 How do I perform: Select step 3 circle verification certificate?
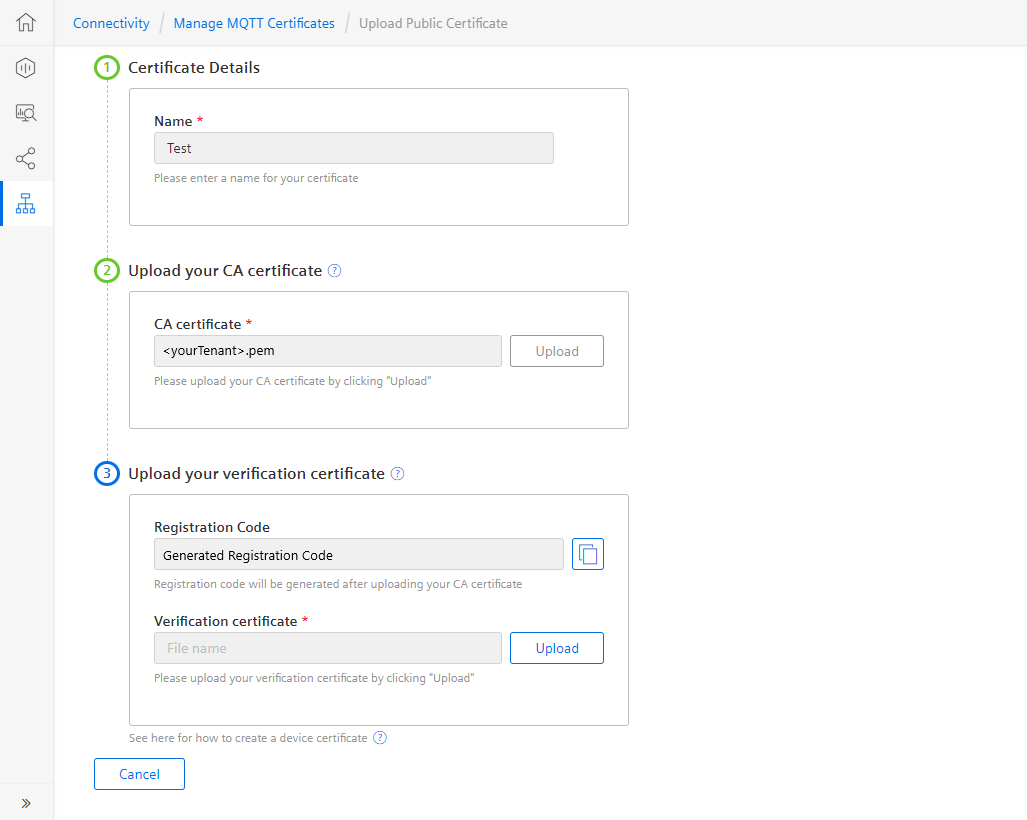tap(107, 474)
